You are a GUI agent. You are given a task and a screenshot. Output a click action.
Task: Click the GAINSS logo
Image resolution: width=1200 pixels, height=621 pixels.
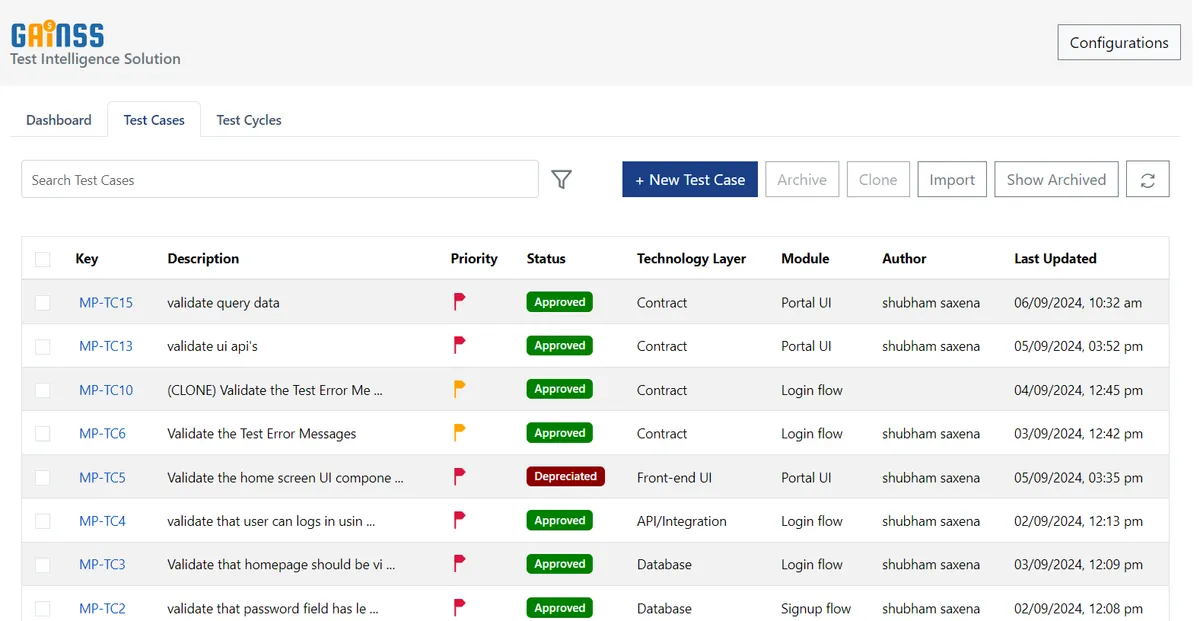point(57,35)
